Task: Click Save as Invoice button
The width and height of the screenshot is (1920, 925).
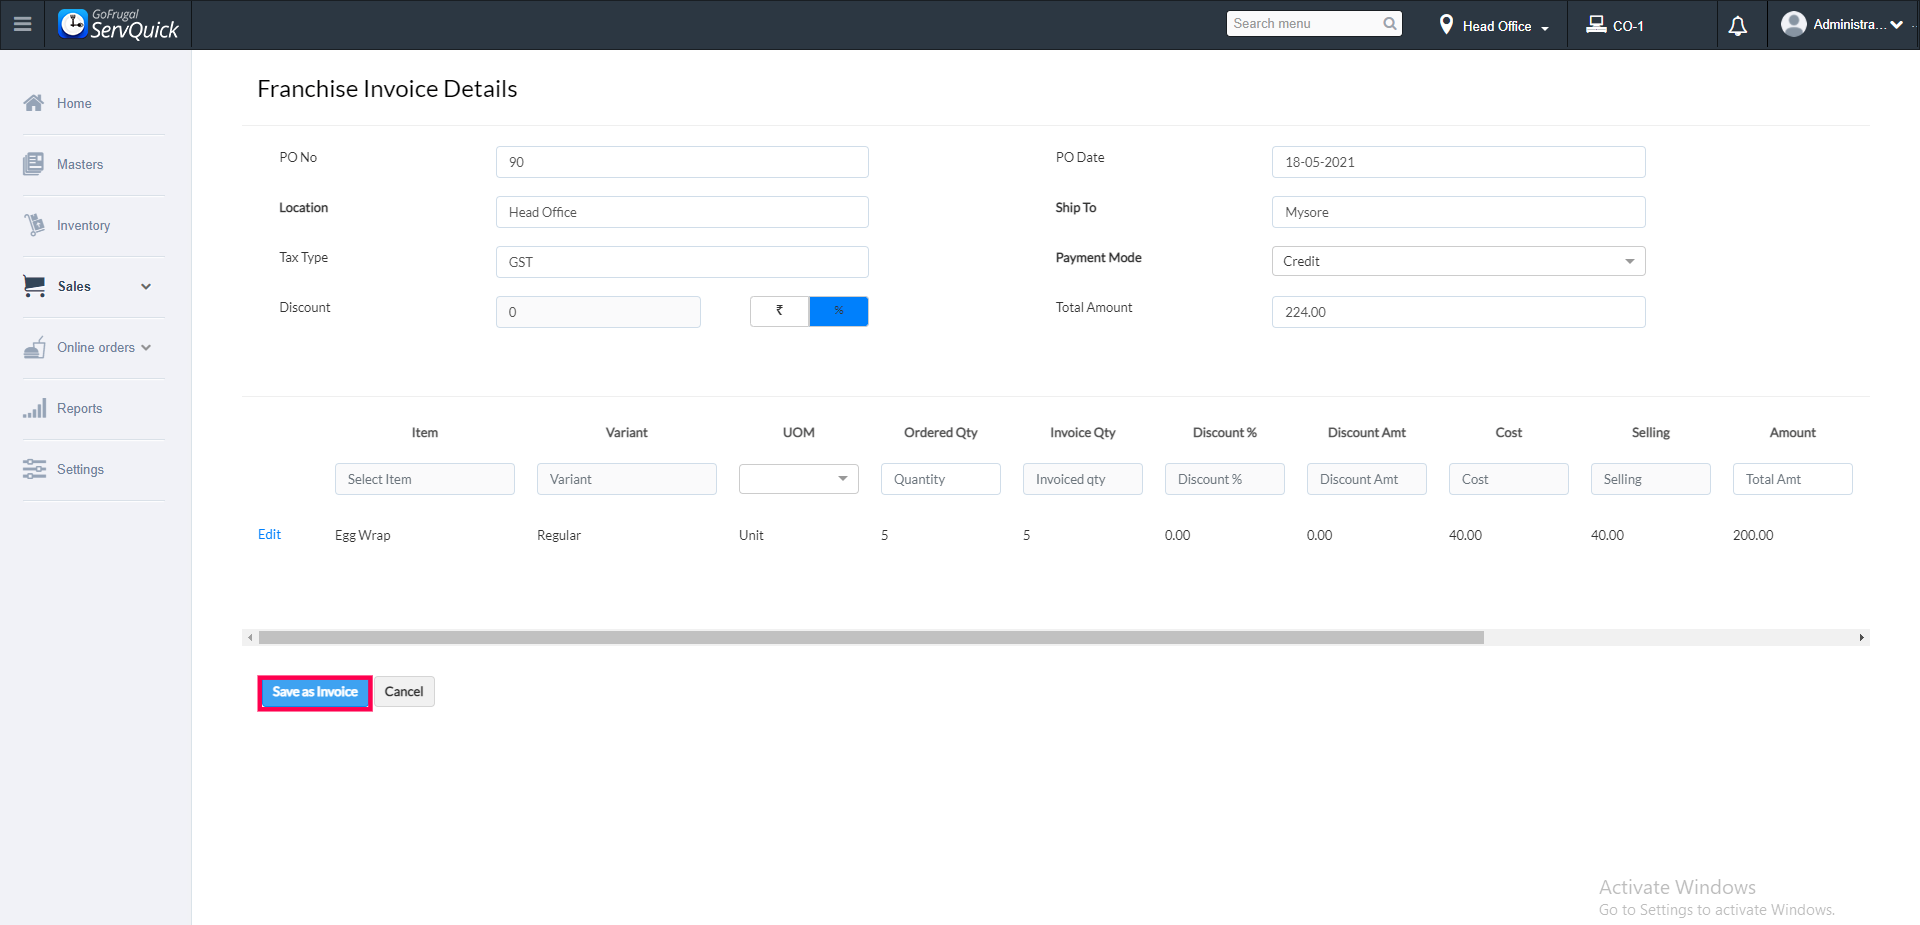Action: pyautogui.click(x=315, y=692)
